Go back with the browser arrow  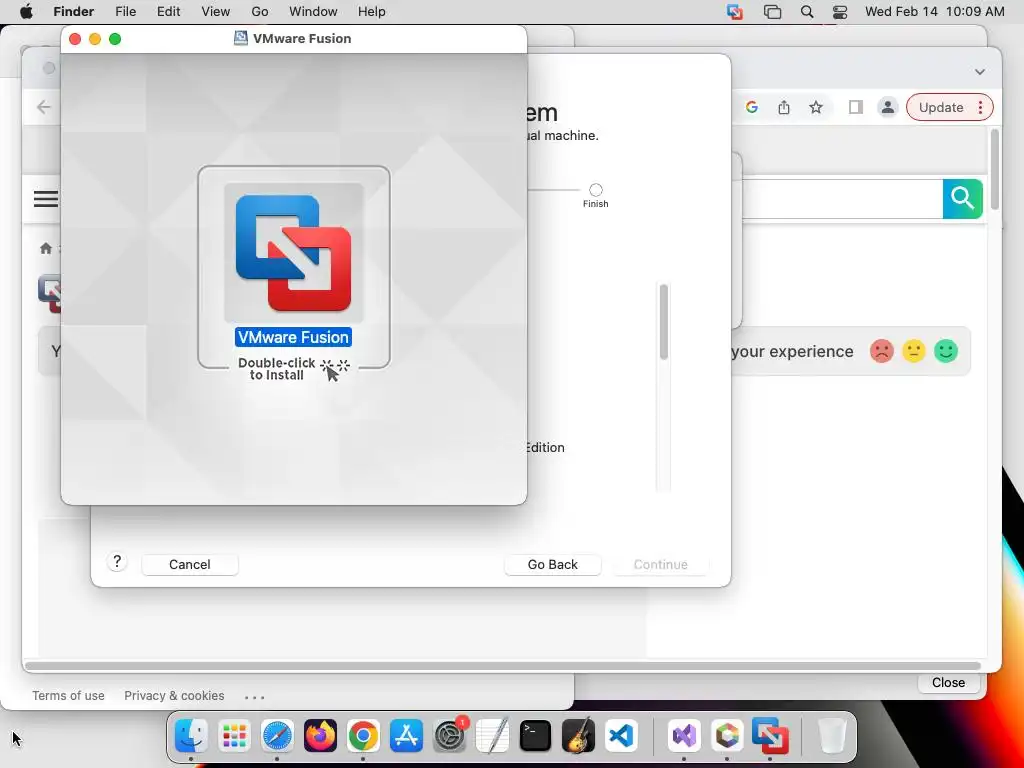click(x=44, y=107)
